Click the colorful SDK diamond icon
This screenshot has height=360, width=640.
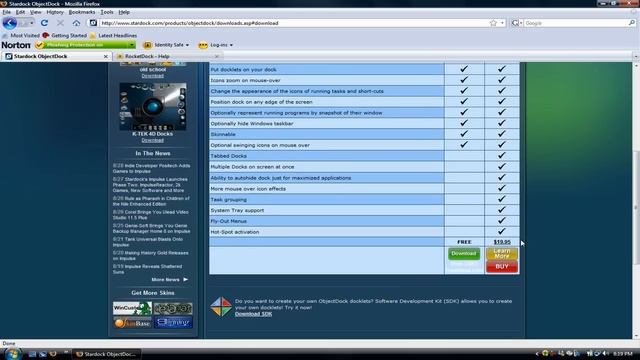[x=221, y=307]
